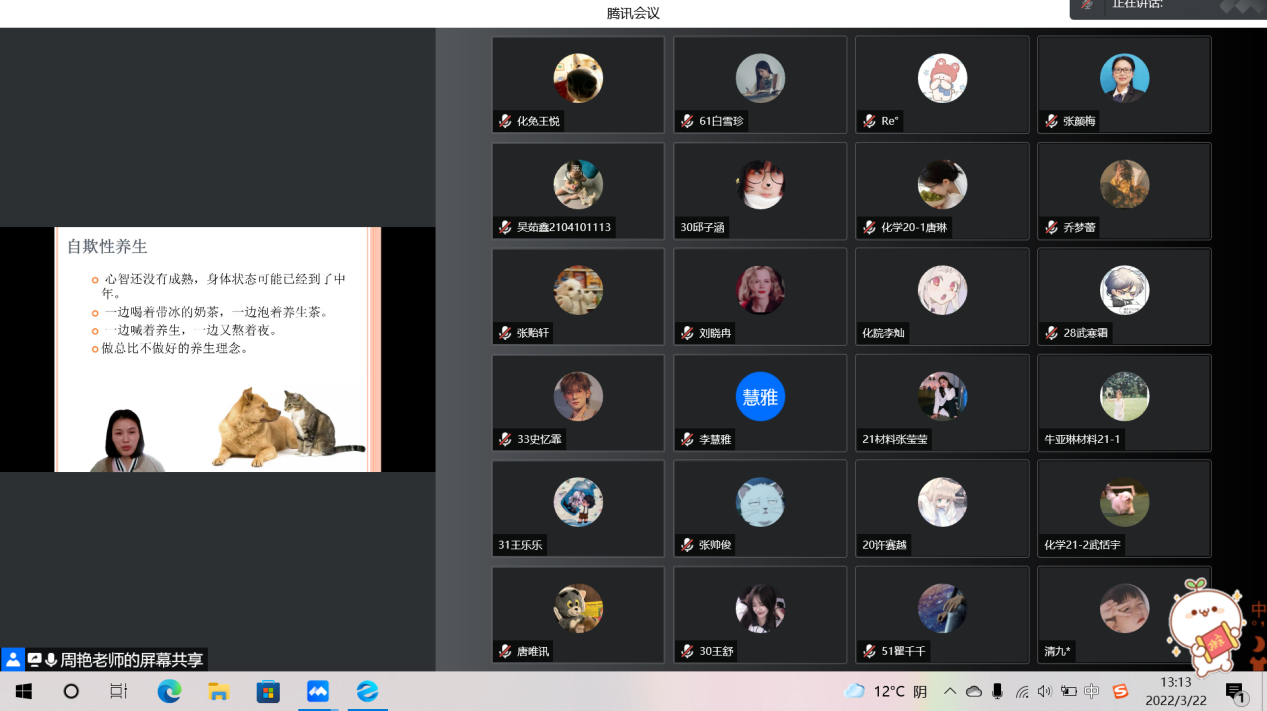The height and width of the screenshot is (711, 1267).
Task: Click the Wi-Fi network tray icon
Action: 1022,691
